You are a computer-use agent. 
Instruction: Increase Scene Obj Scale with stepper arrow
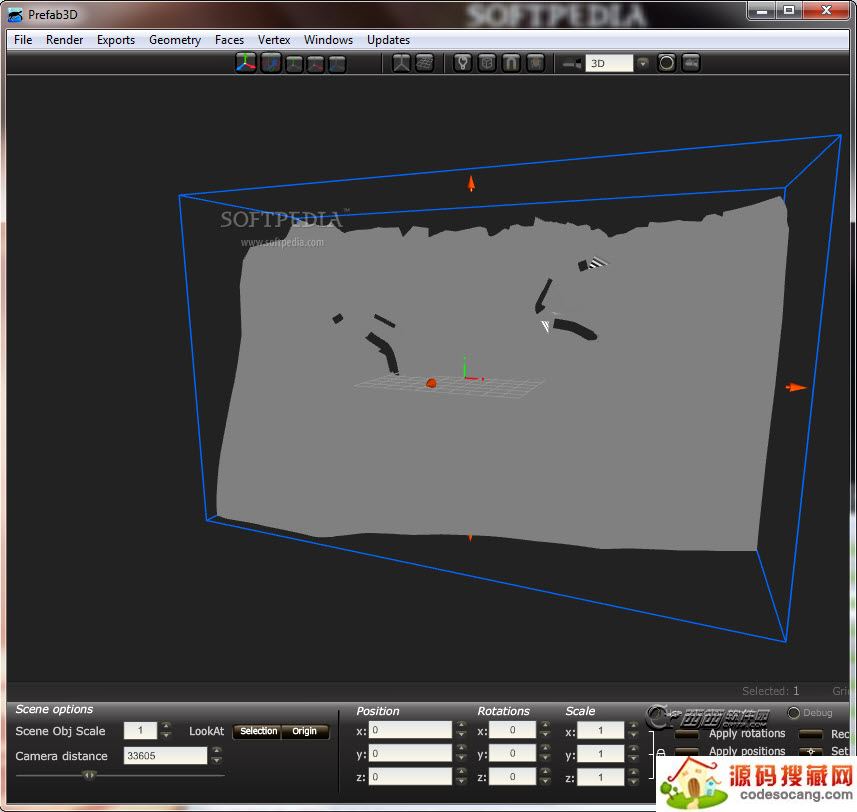[x=166, y=726]
